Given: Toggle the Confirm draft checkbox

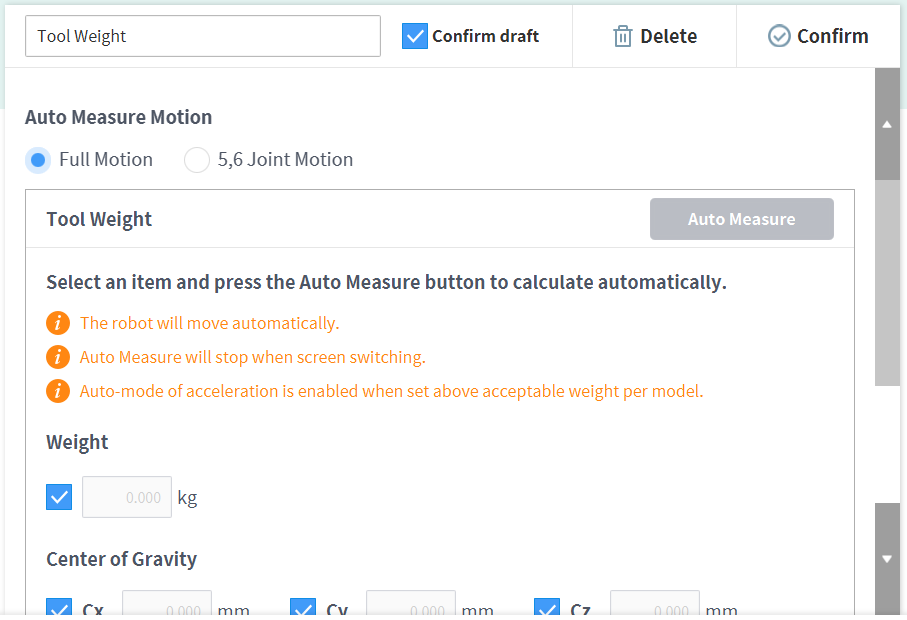Looking at the screenshot, I should (415, 36).
